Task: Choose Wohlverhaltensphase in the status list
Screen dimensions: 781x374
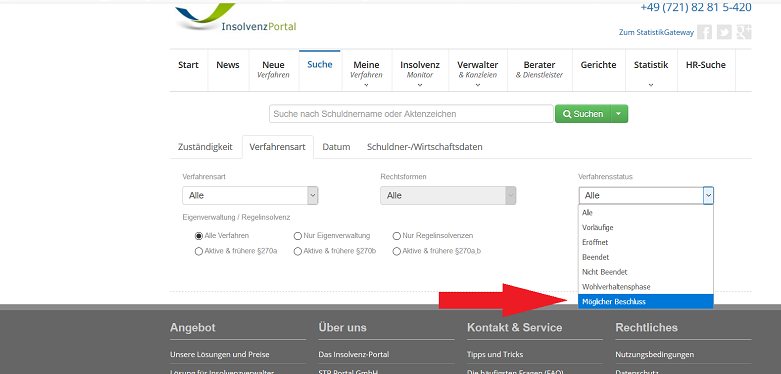Action: 646,287
